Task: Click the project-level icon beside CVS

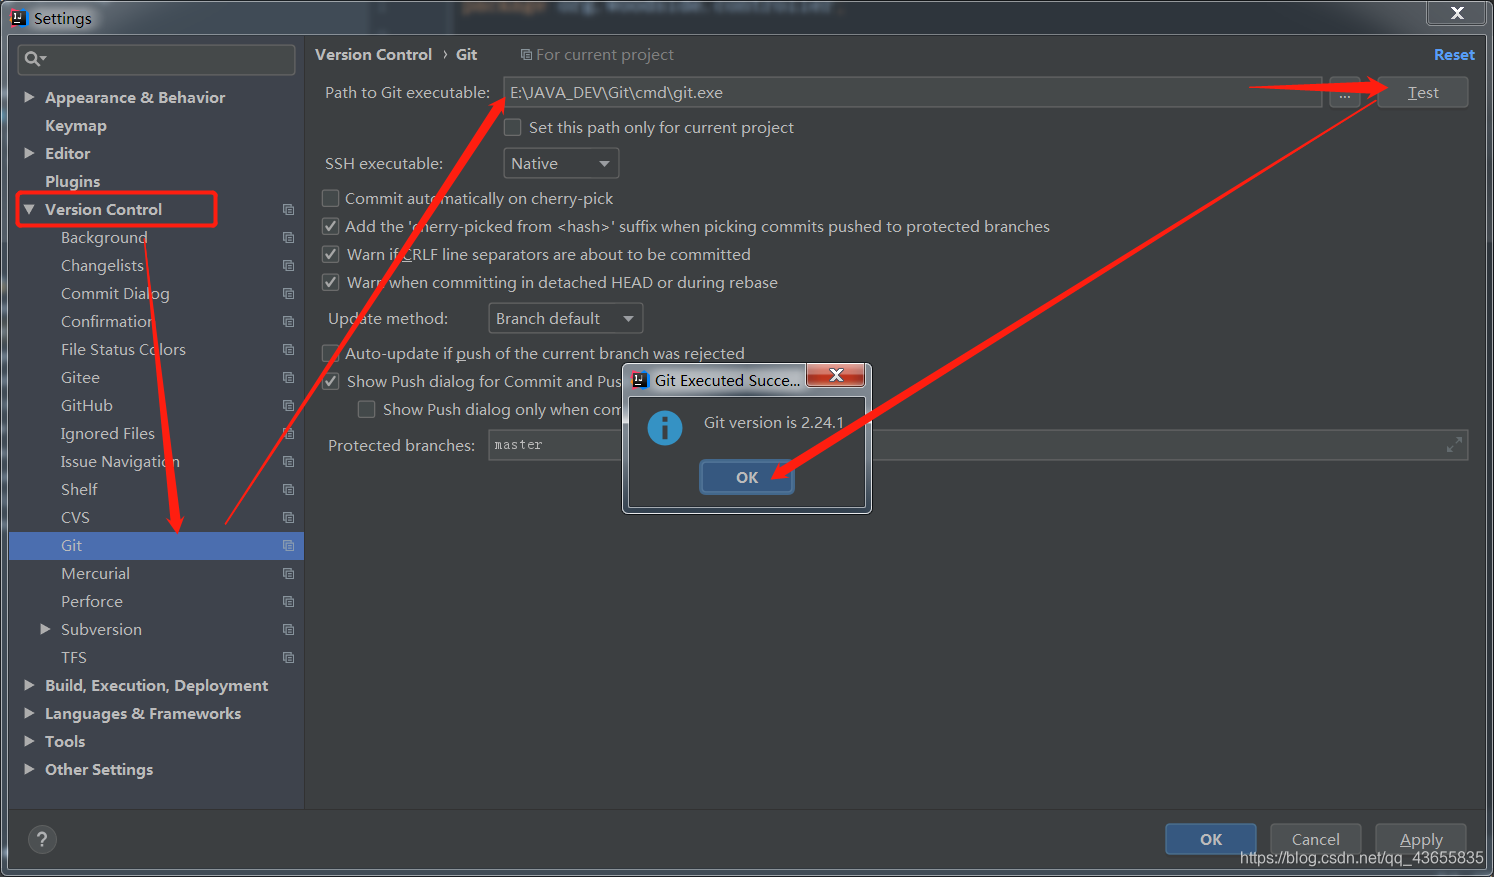Action: (x=288, y=518)
